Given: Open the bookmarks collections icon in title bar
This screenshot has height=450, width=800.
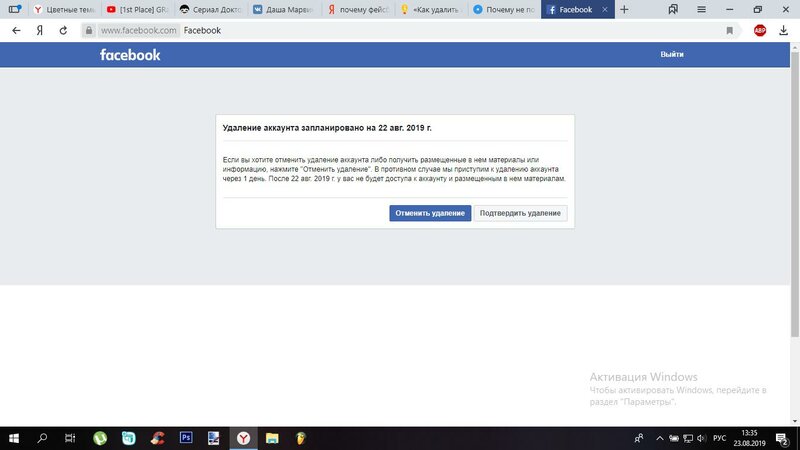Looking at the screenshot, I should coord(673,9).
